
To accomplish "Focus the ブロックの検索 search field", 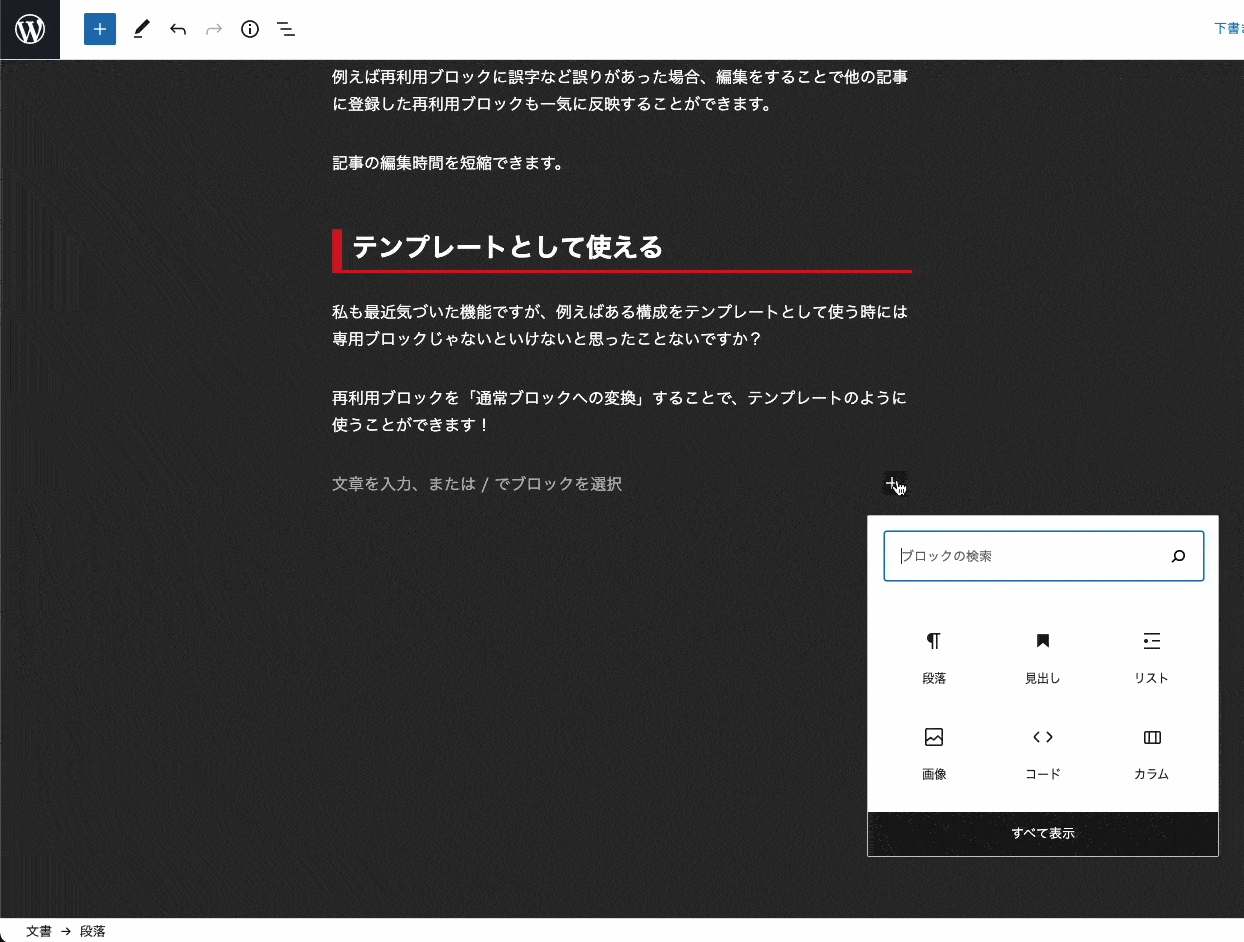I will [1030, 557].
